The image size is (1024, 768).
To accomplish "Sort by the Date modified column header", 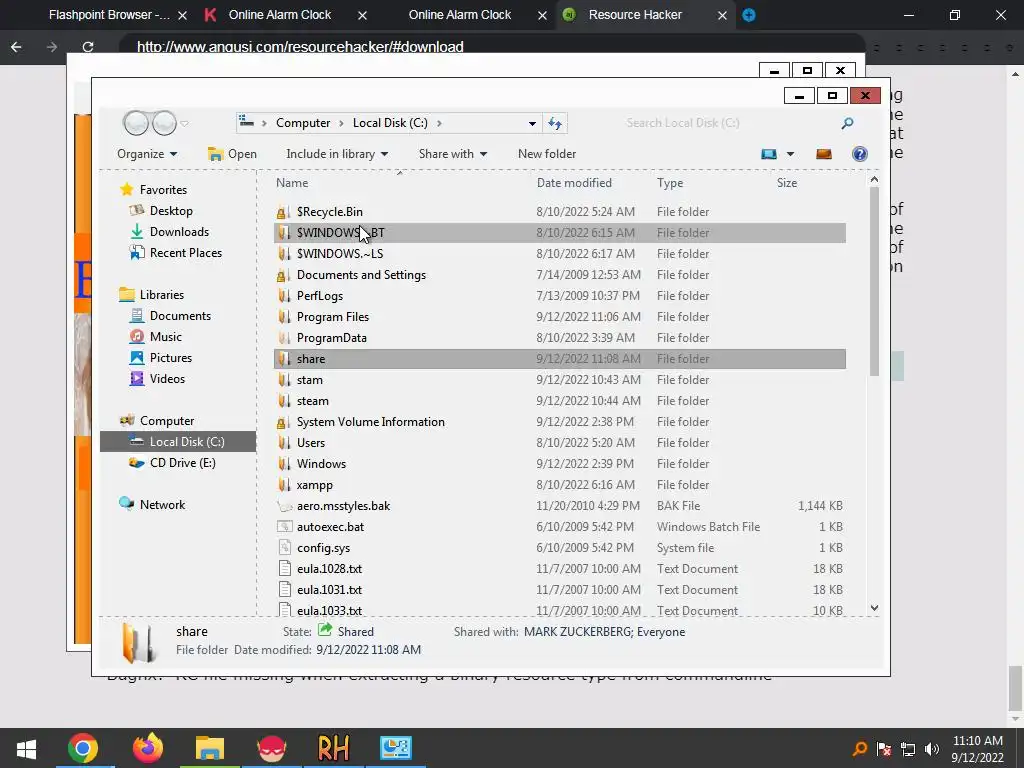I will [574, 183].
